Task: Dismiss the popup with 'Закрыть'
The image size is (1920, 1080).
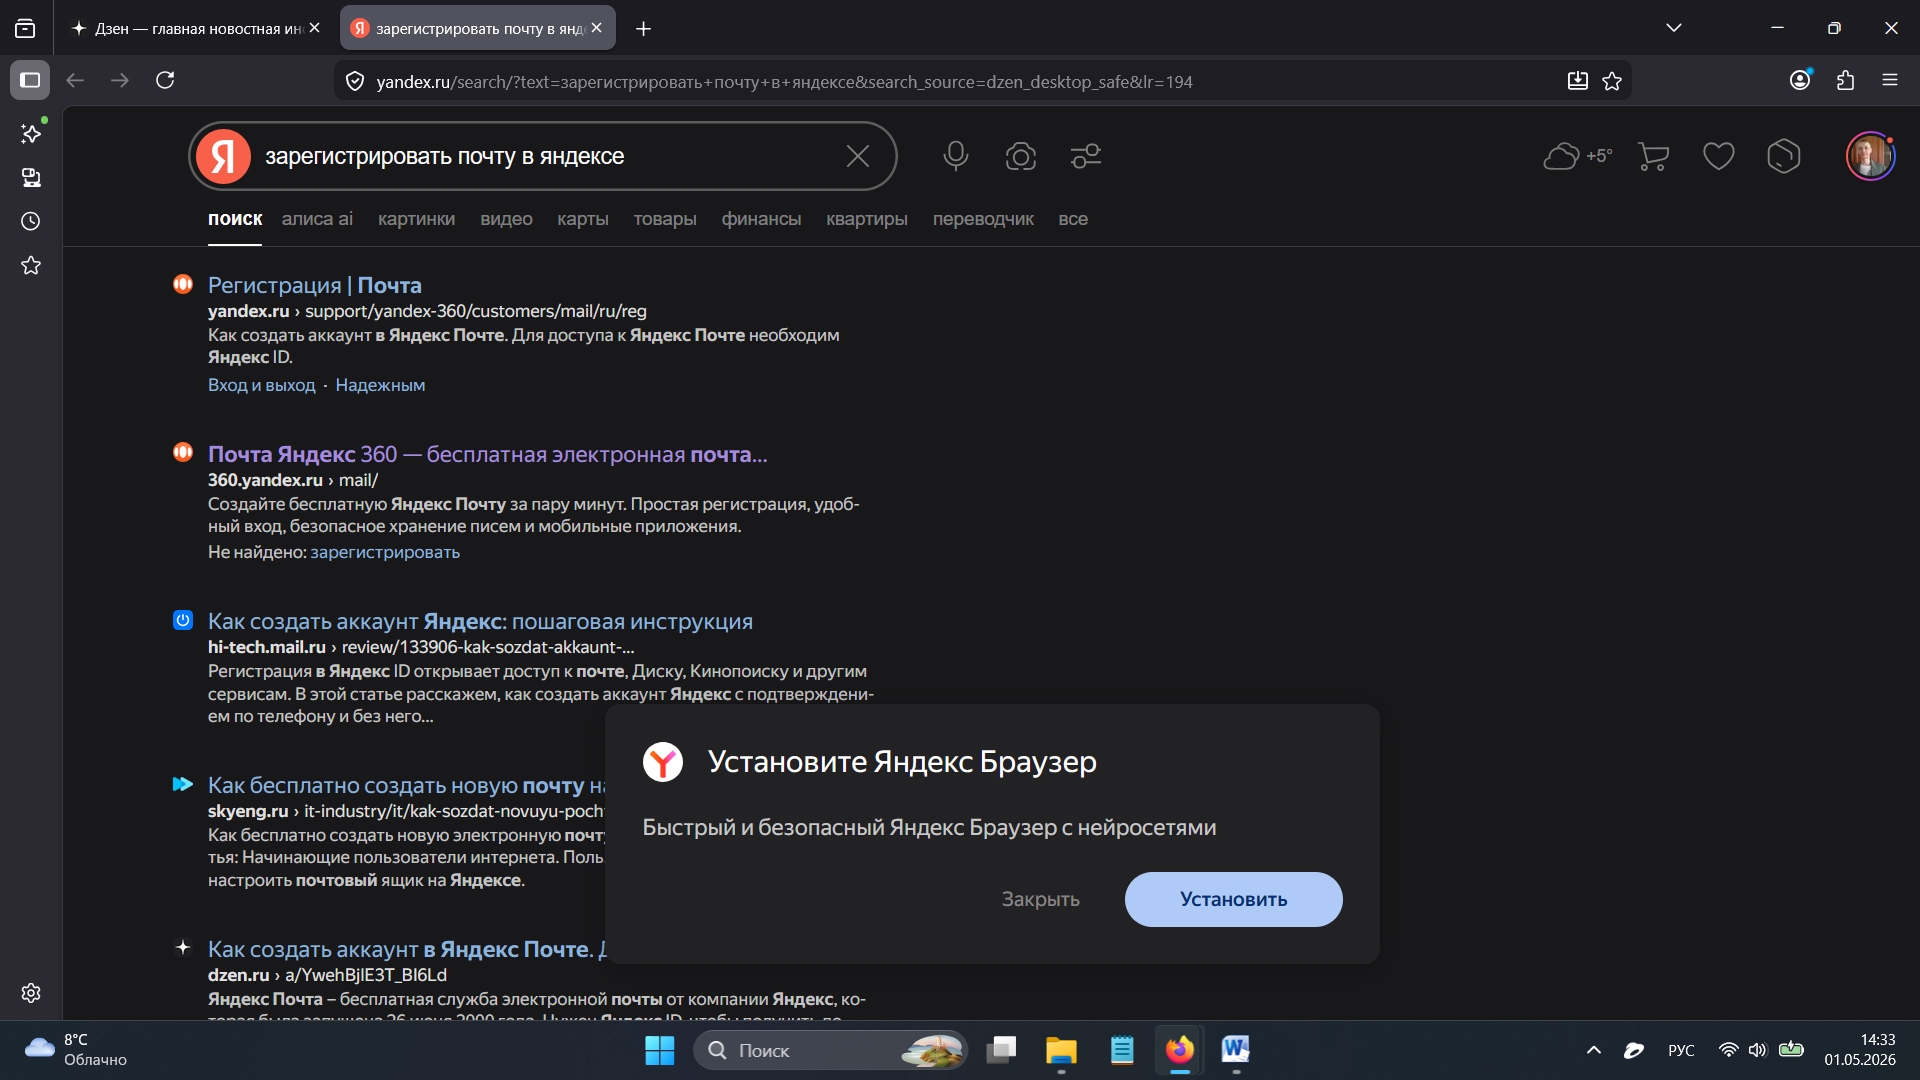Action: pyautogui.click(x=1041, y=899)
